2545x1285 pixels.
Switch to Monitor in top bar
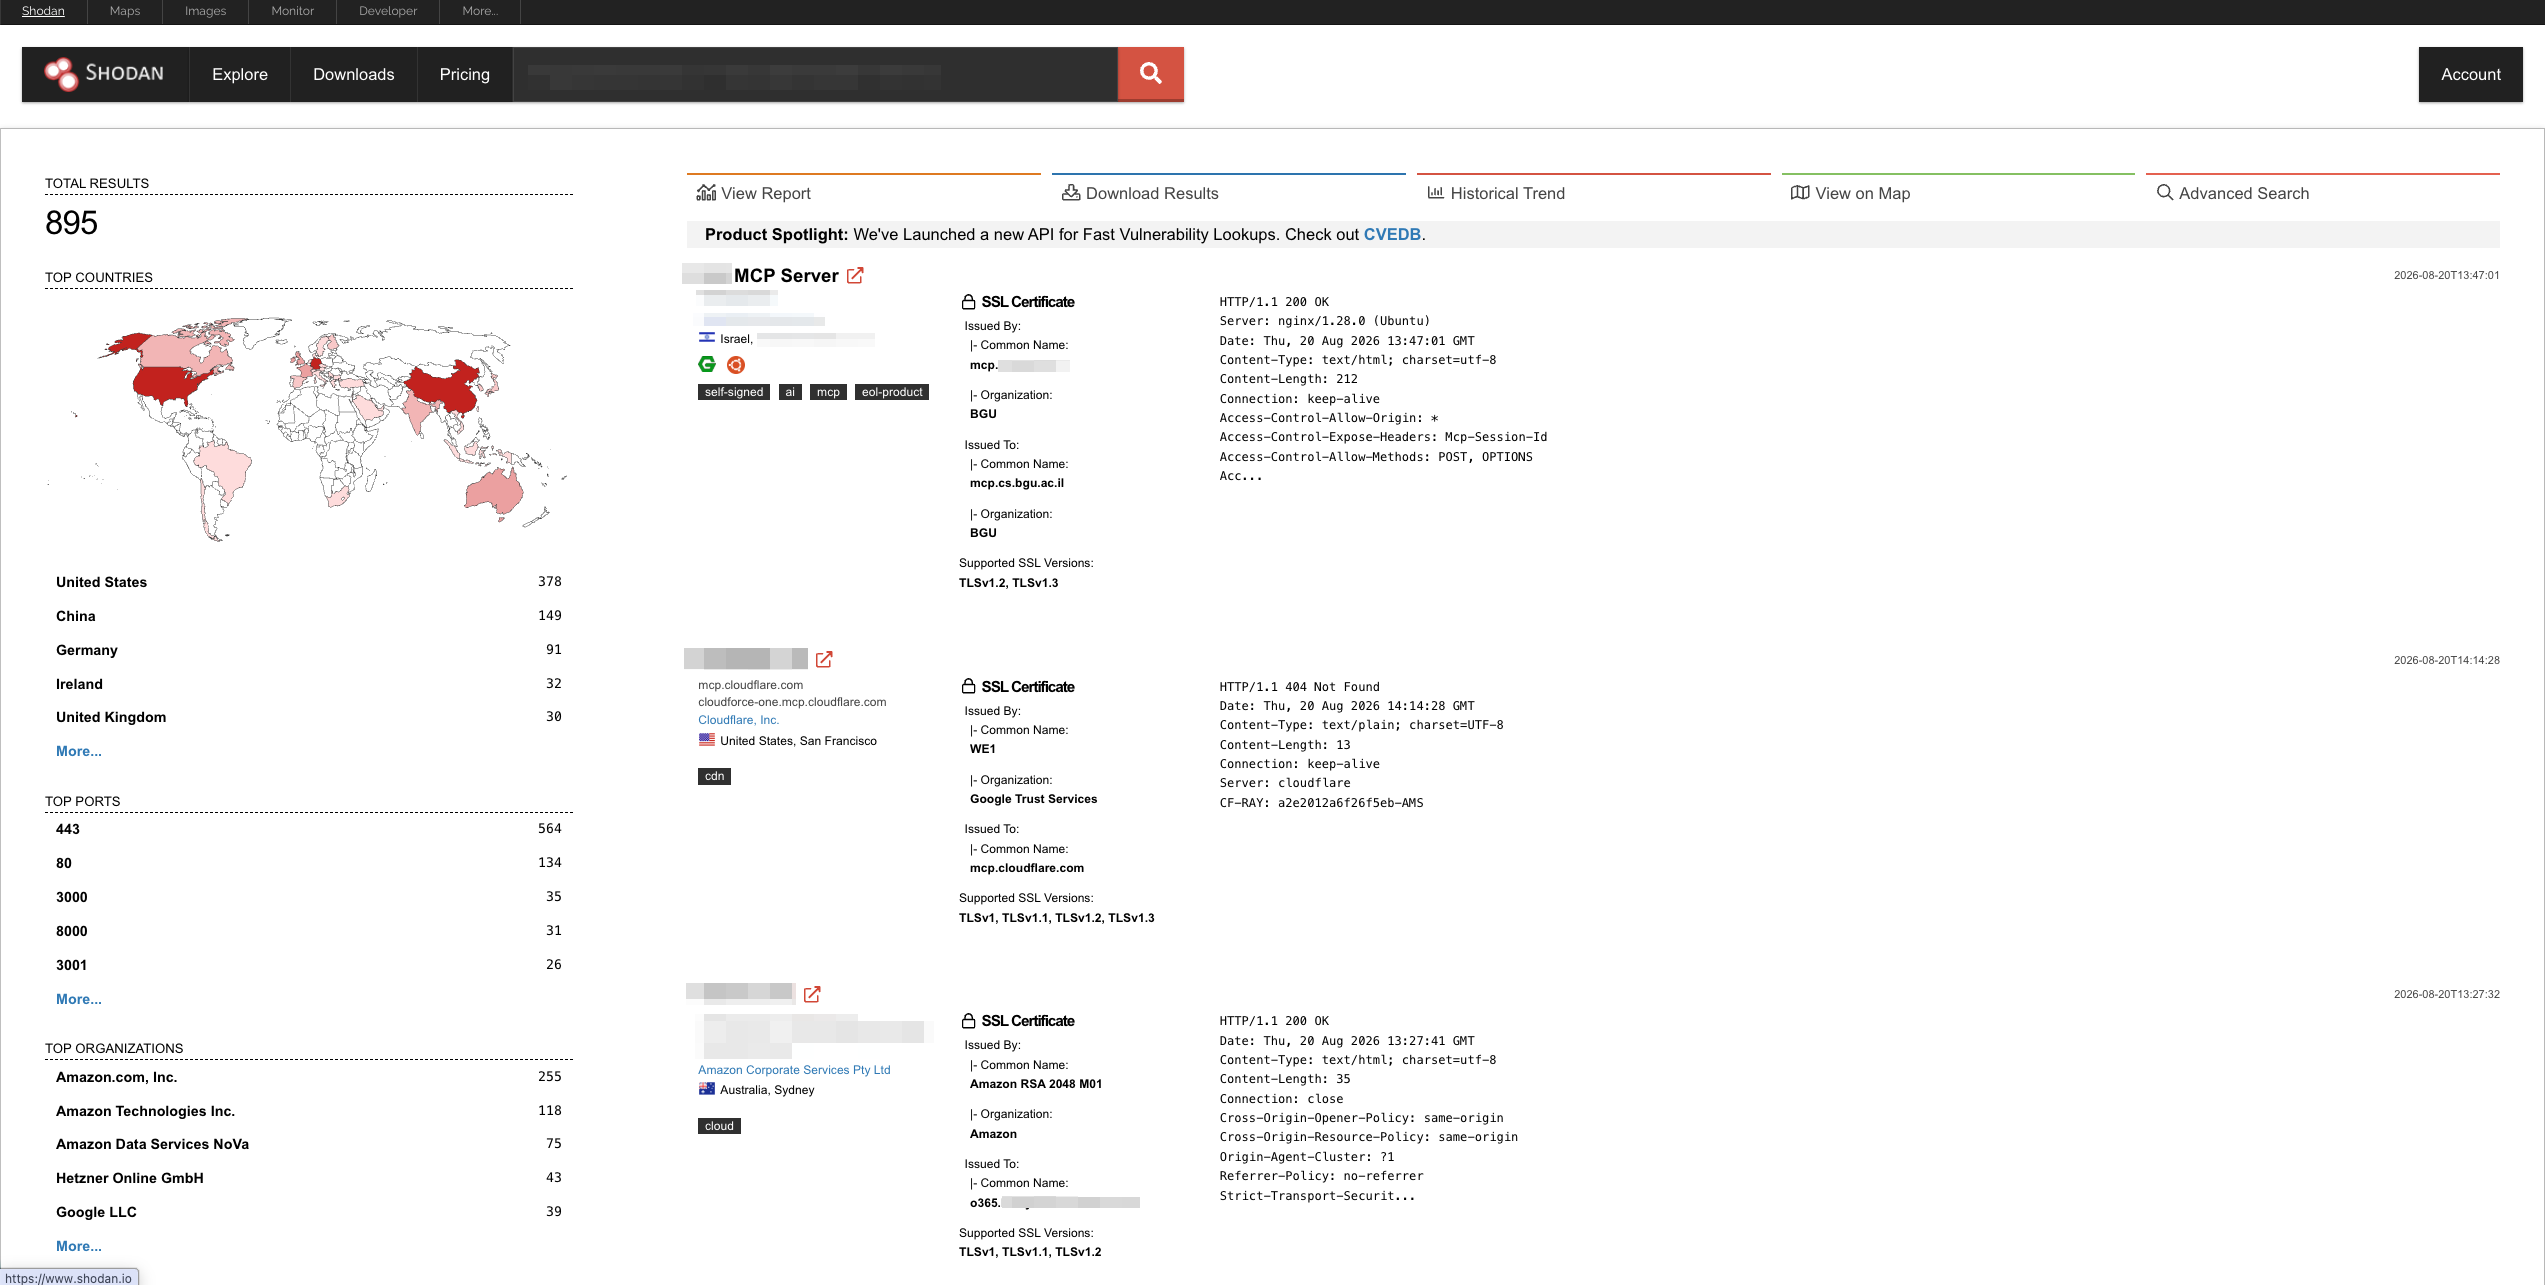tap(292, 11)
